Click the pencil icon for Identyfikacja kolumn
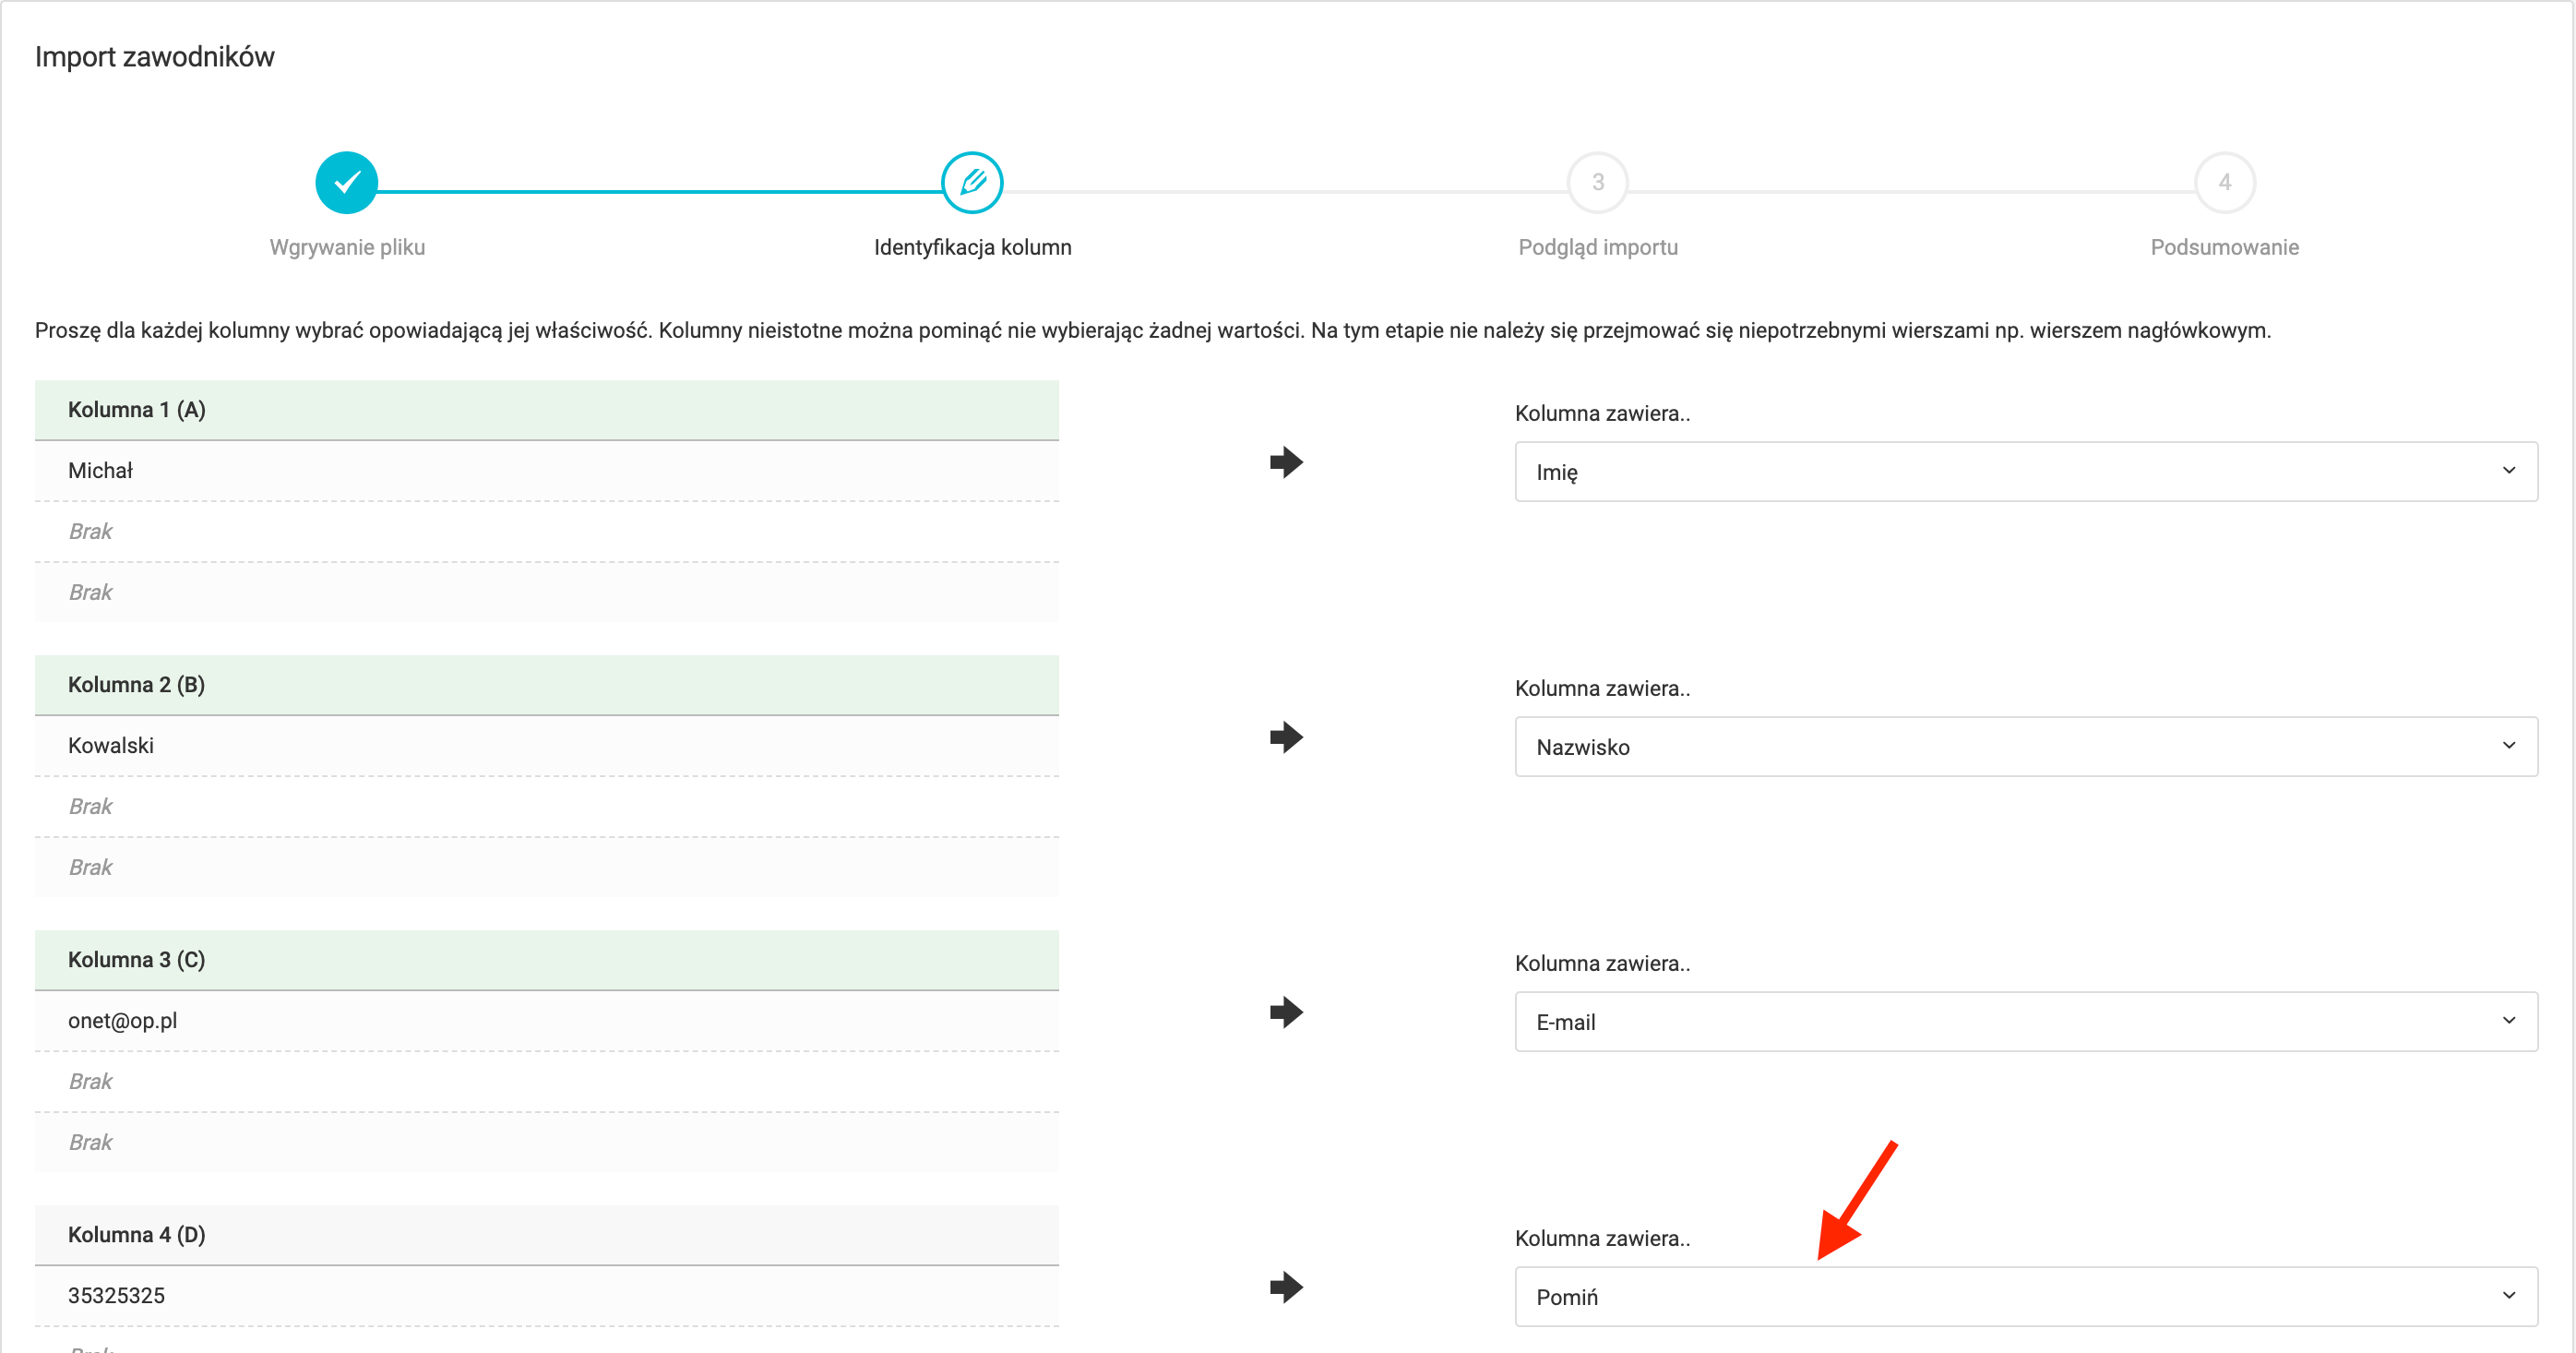This screenshot has width=2576, height=1353. [972, 182]
